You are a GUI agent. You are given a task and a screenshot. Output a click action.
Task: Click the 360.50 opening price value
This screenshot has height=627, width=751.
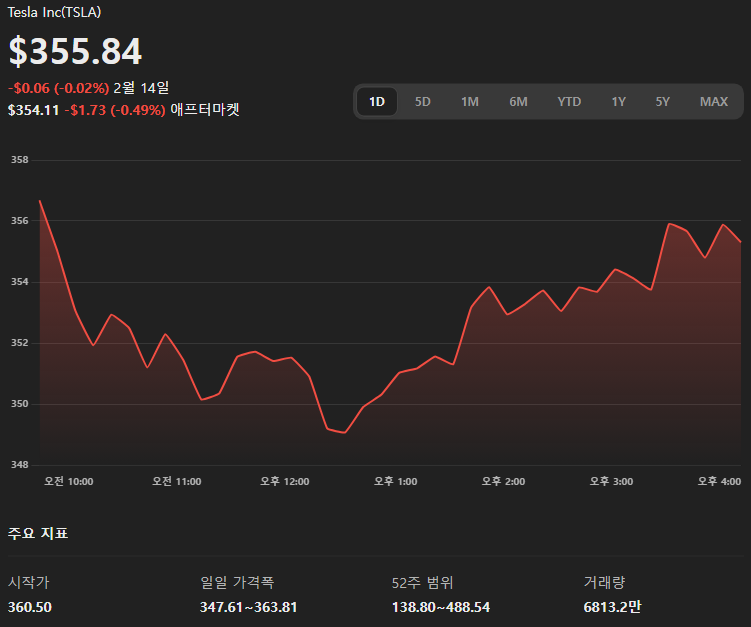30,607
